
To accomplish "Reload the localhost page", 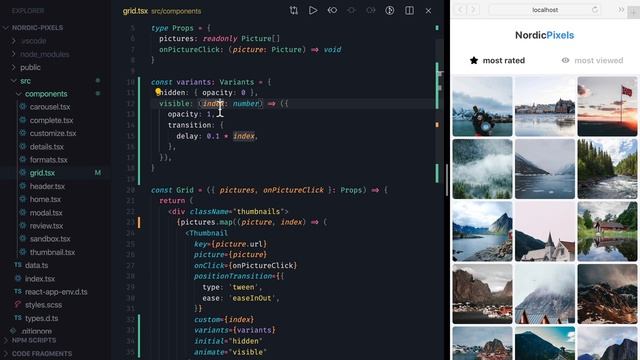I will tap(595, 10).
